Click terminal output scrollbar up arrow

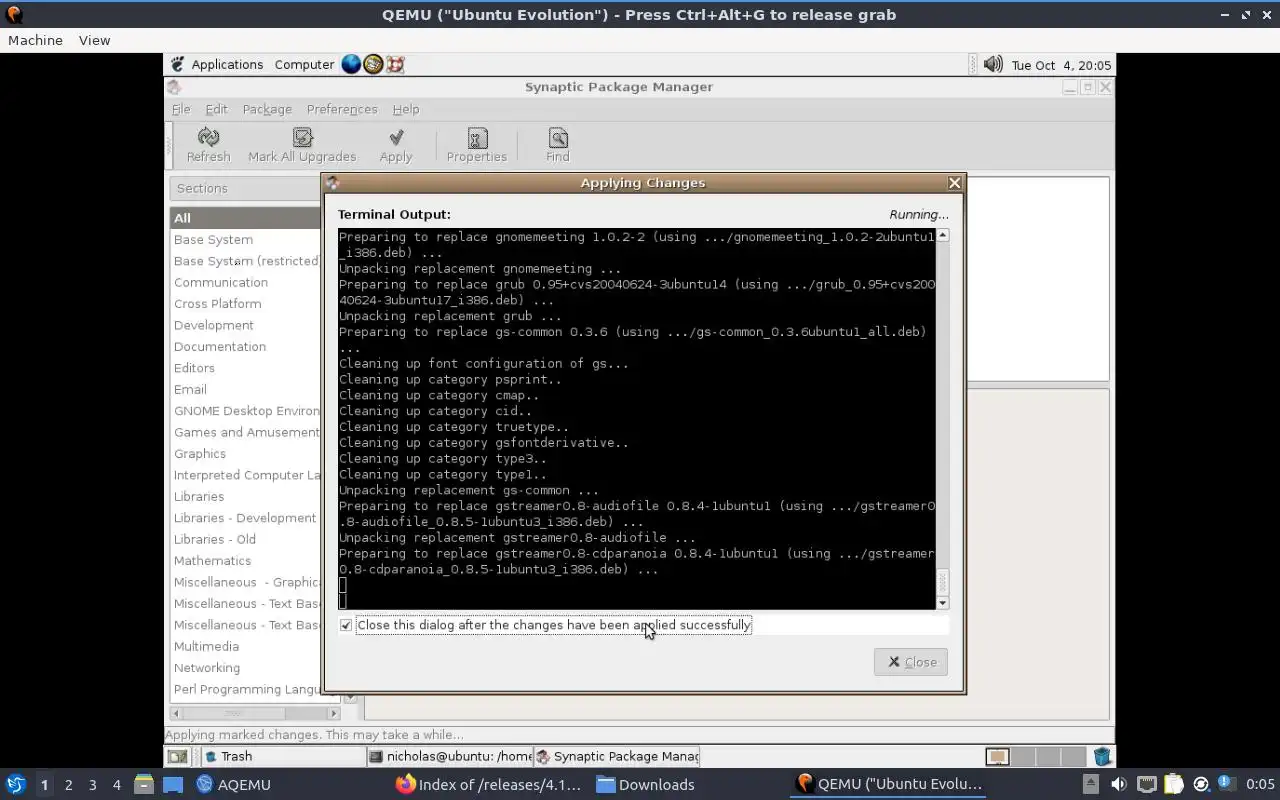coord(942,235)
